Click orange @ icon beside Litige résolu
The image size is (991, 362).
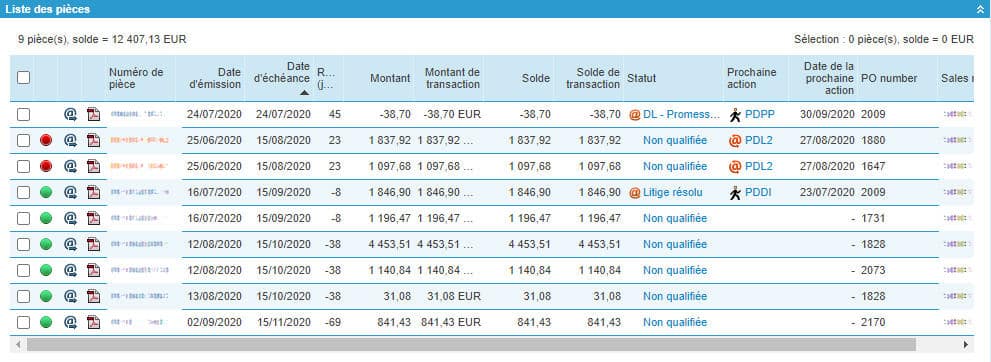[635, 193]
